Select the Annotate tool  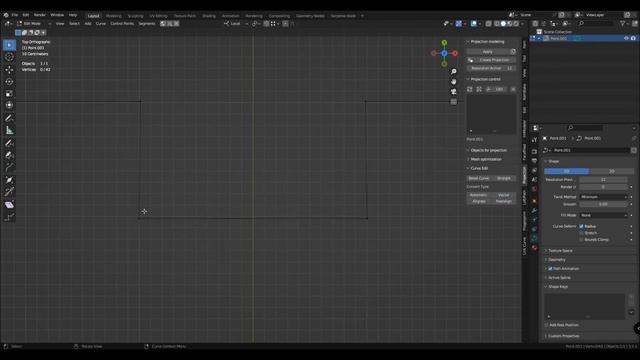point(9,118)
